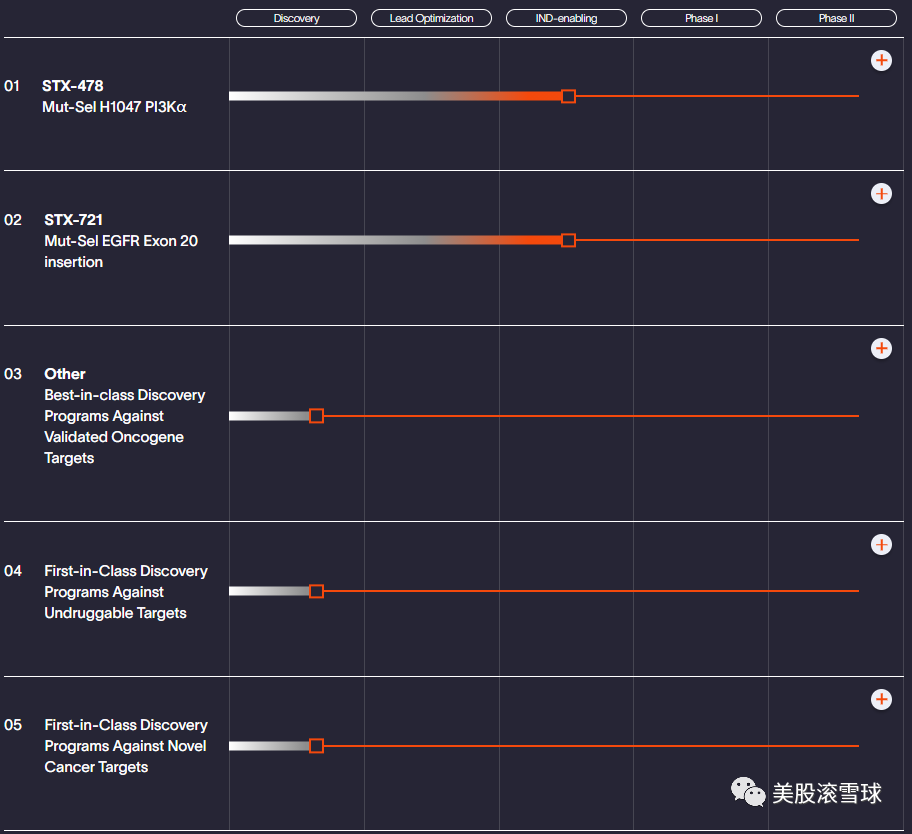Open the STX-721 program title
The image size is (912, 834).
73,219
